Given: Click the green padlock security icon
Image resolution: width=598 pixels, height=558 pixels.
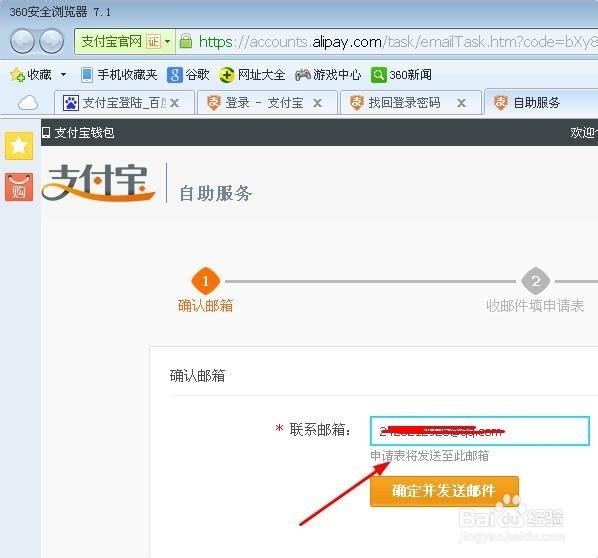Looking at the screenshot, I should (x=186, y=41).
